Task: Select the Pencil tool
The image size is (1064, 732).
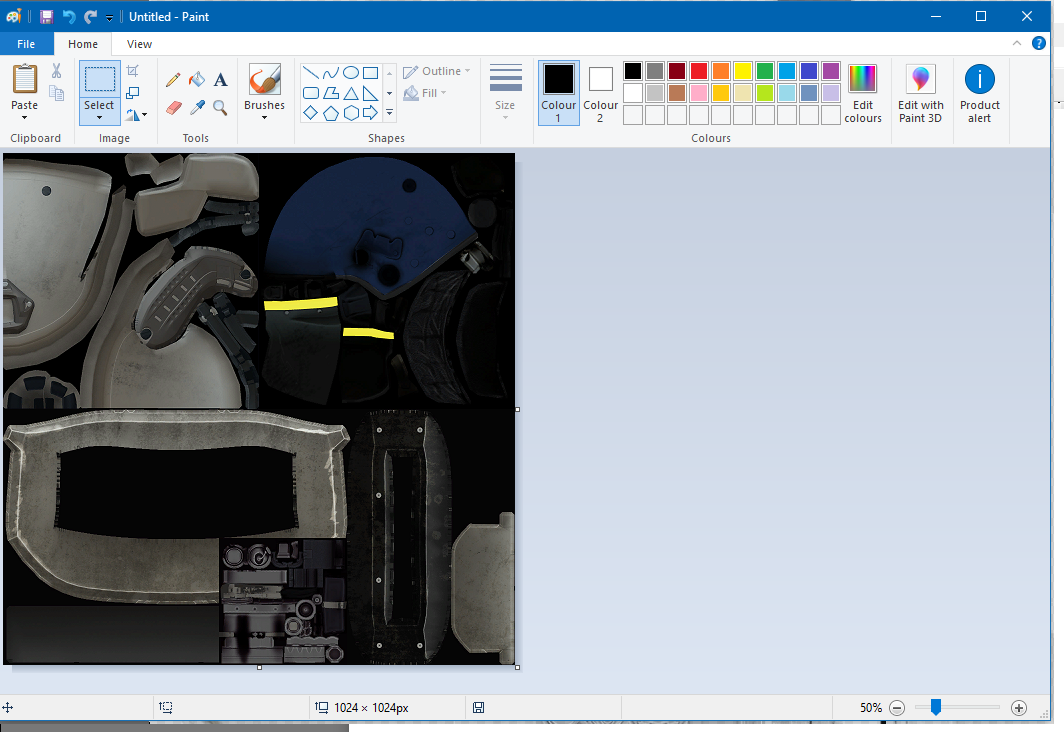Action: tap(173, 80)
